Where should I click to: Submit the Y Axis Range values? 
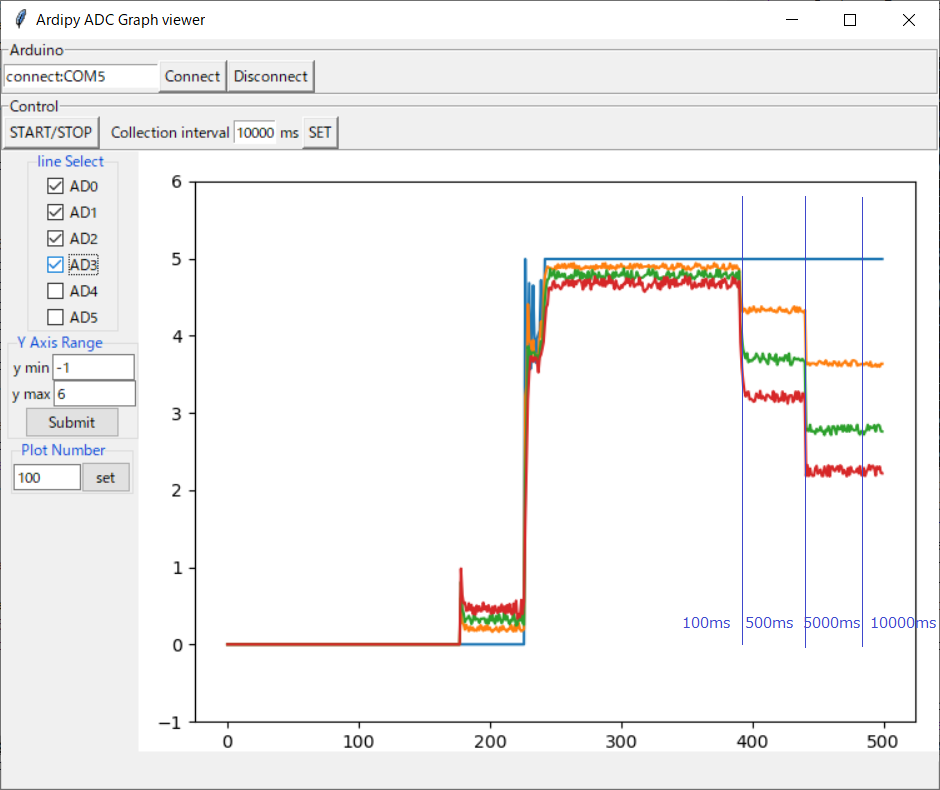coord(71,421)
